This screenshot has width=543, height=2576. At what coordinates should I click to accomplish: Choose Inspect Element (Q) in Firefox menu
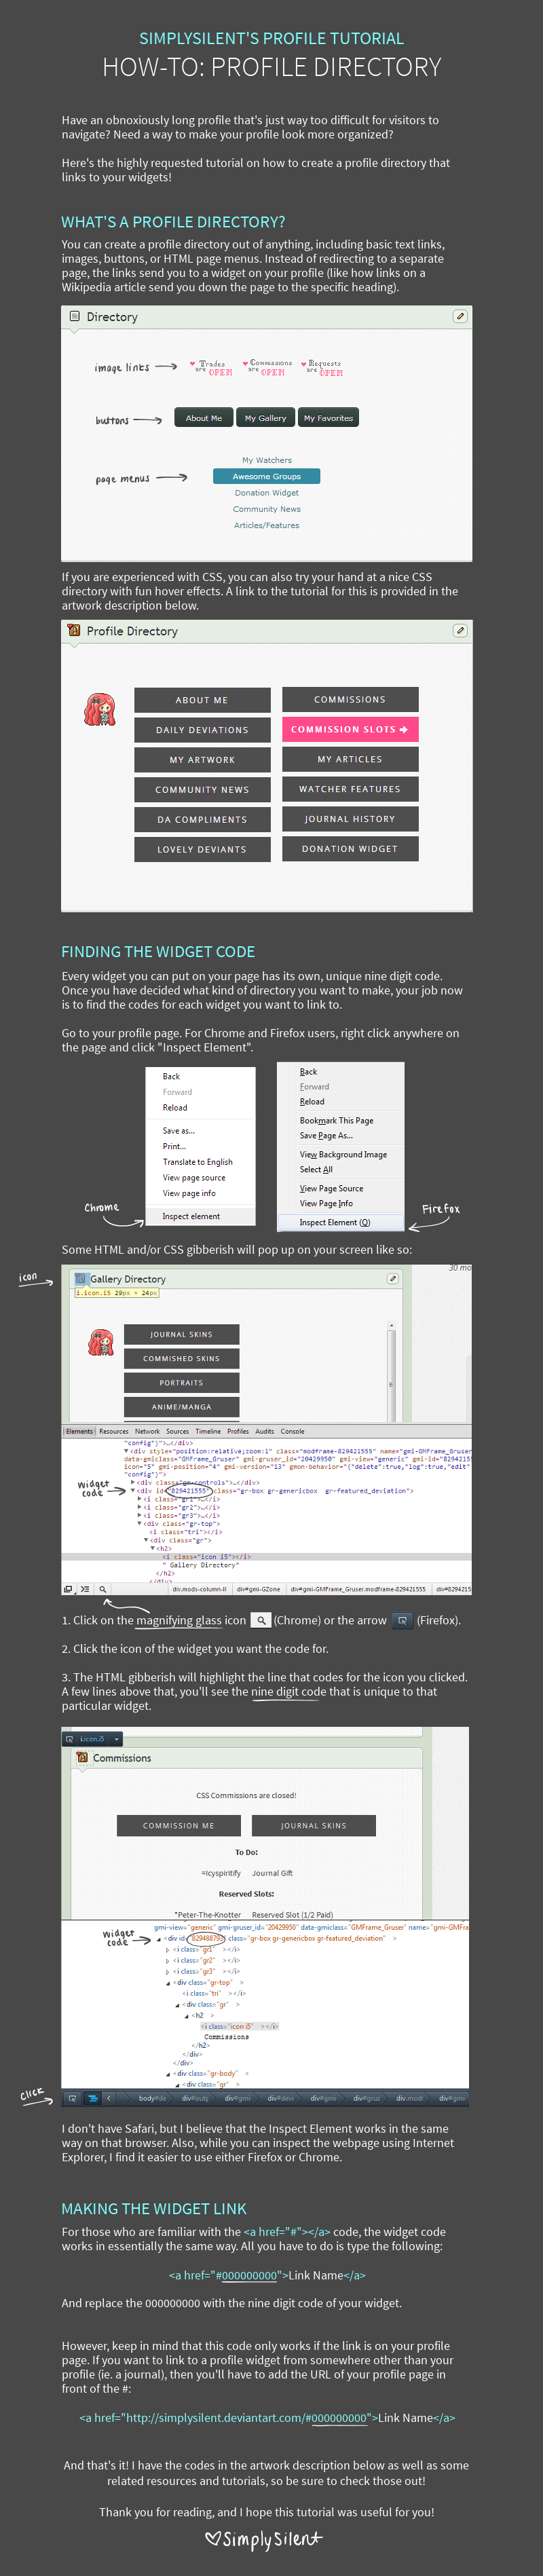(341, 1222)
